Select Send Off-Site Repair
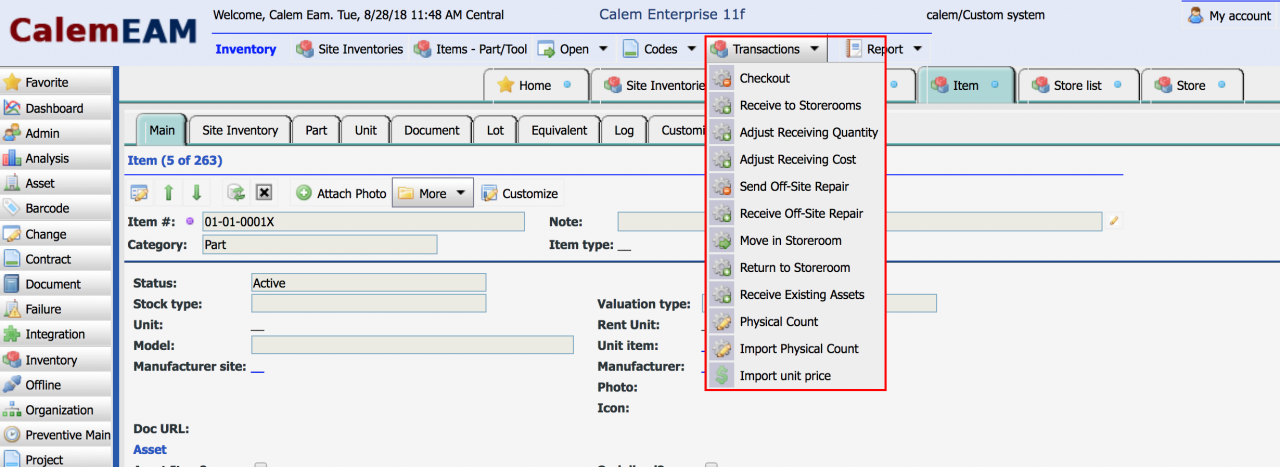 click(795, 186)
